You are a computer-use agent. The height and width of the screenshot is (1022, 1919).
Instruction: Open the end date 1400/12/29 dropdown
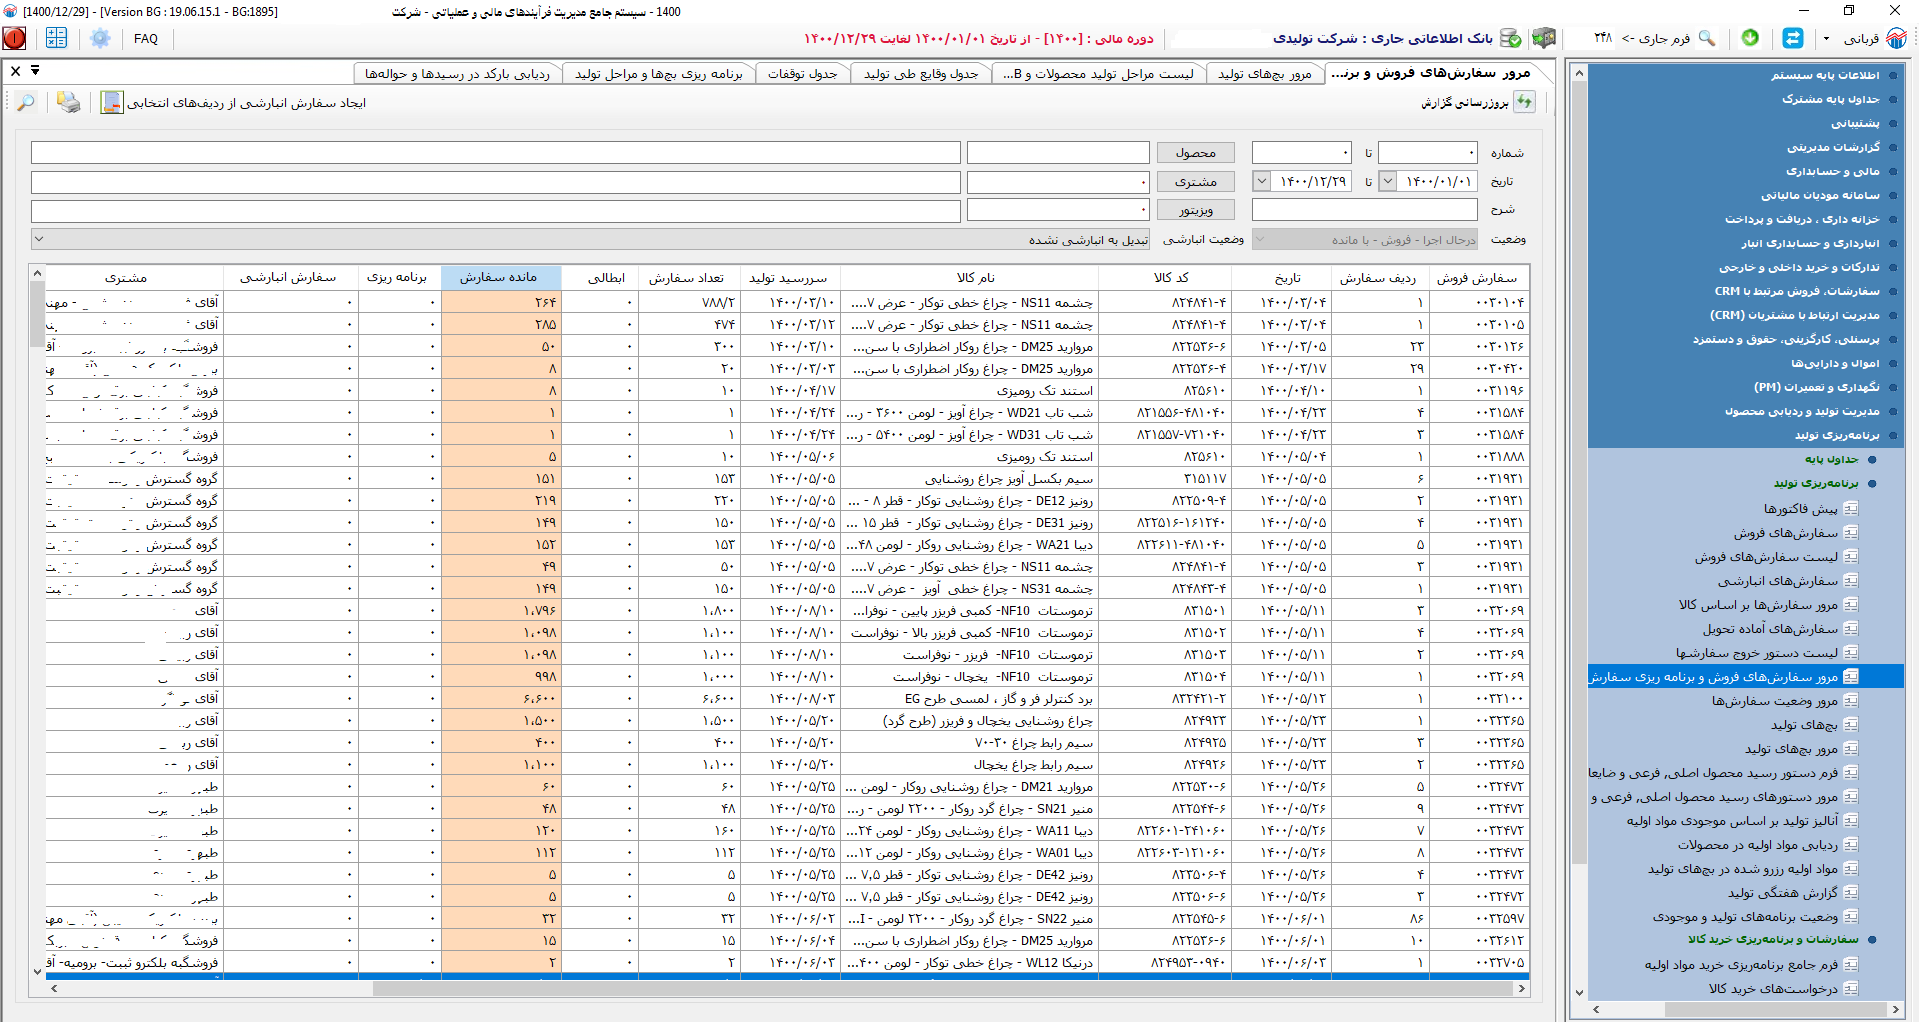tap(1261, 181)
